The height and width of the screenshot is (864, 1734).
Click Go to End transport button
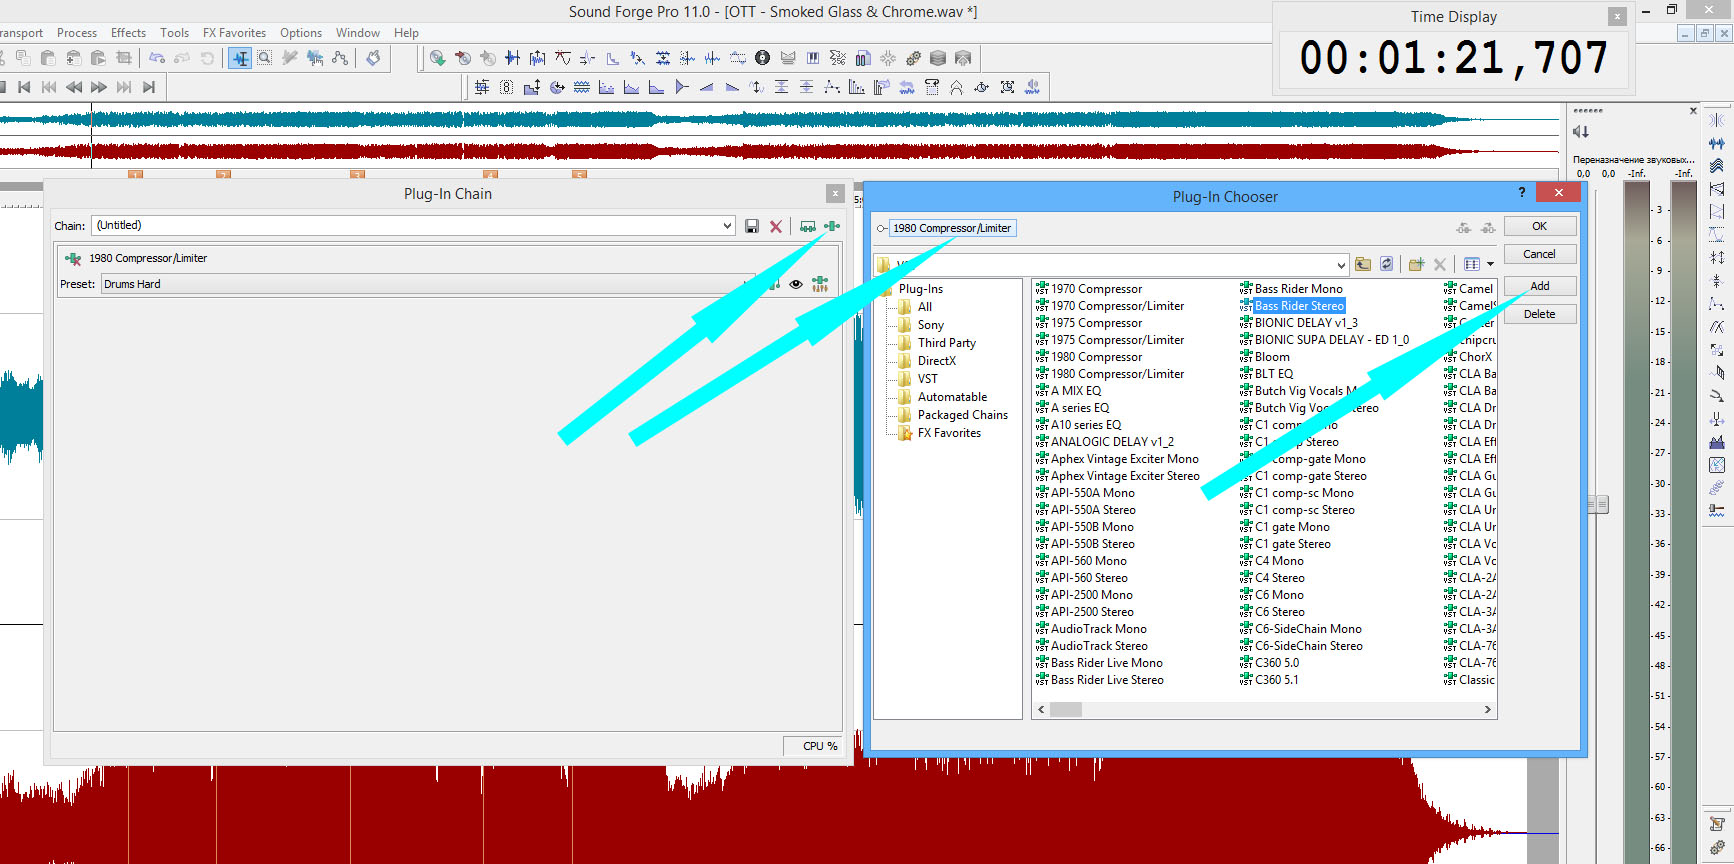(x=149, y=87)
